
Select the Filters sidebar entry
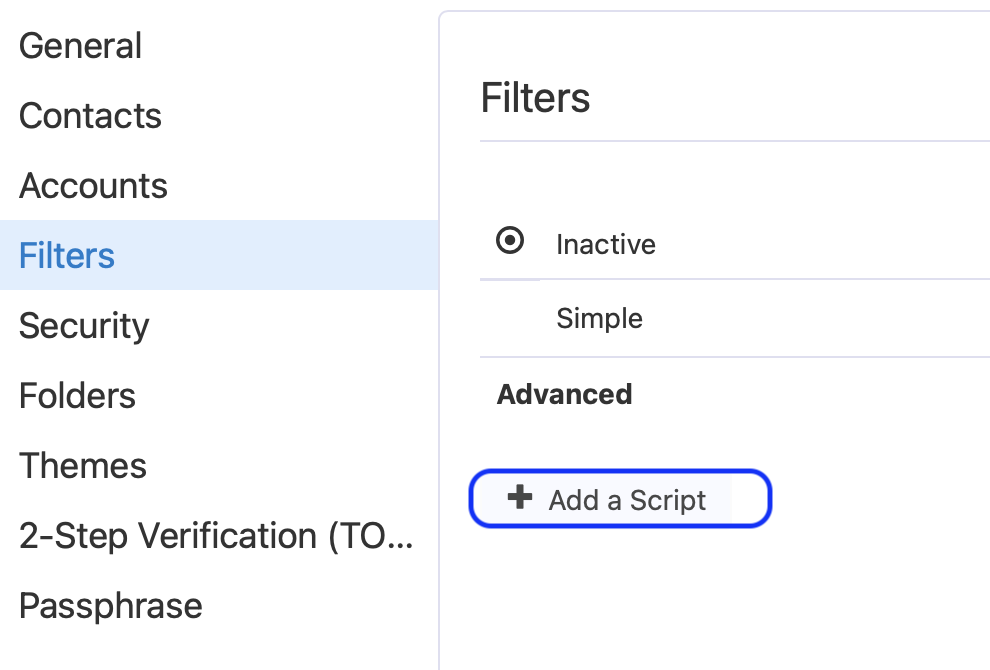66,255
